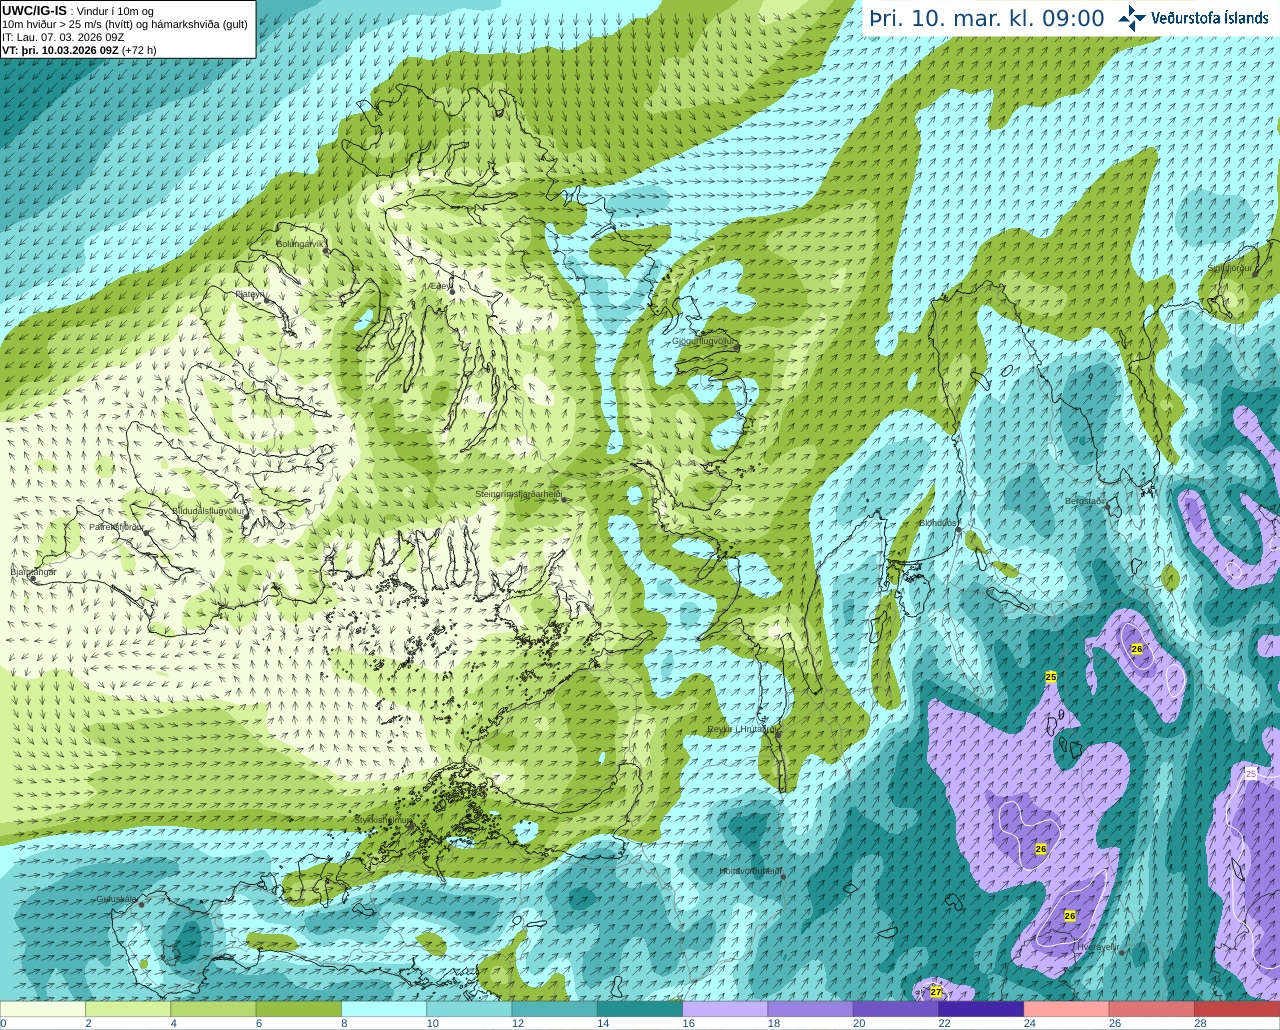Click the legend scale label 28
1280x1030 pixels.
point(1201,1023)
